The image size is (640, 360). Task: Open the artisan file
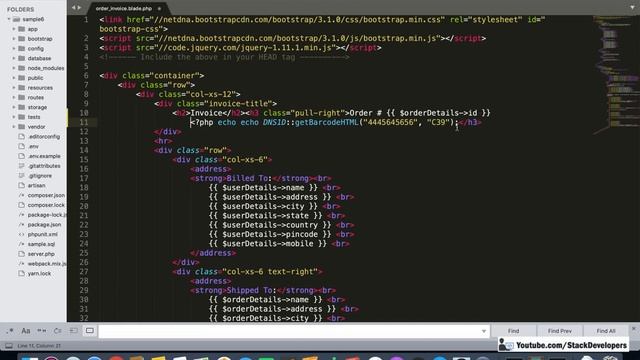click(36, 186)
